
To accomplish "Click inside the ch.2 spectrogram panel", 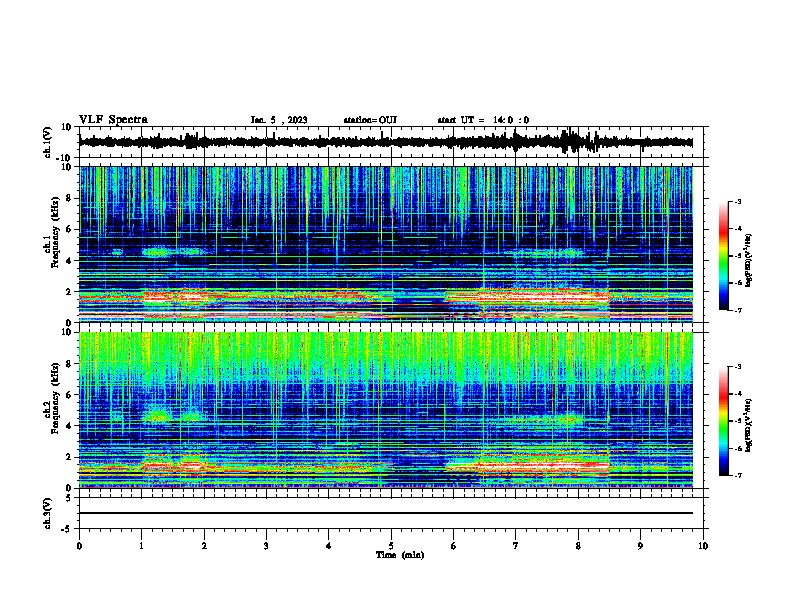I will 386,410.
